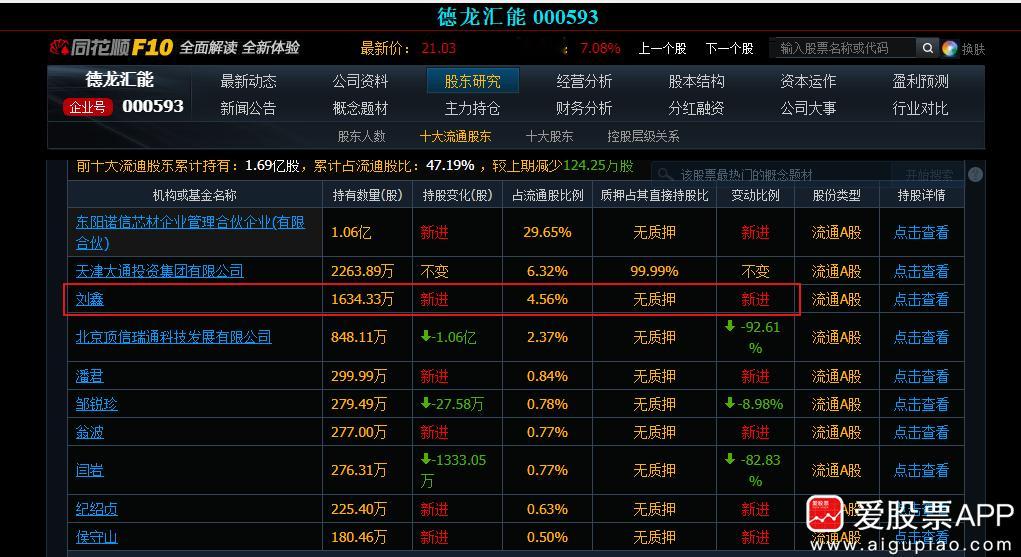This screenshot has width=1021, height=557.
Task: Click 点击查看 in 北京顶信瑞通 row
Action: pos(921,337)
